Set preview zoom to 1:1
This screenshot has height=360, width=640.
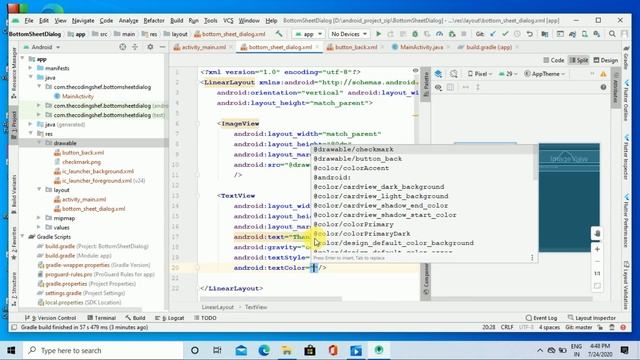tap(597, 273)
